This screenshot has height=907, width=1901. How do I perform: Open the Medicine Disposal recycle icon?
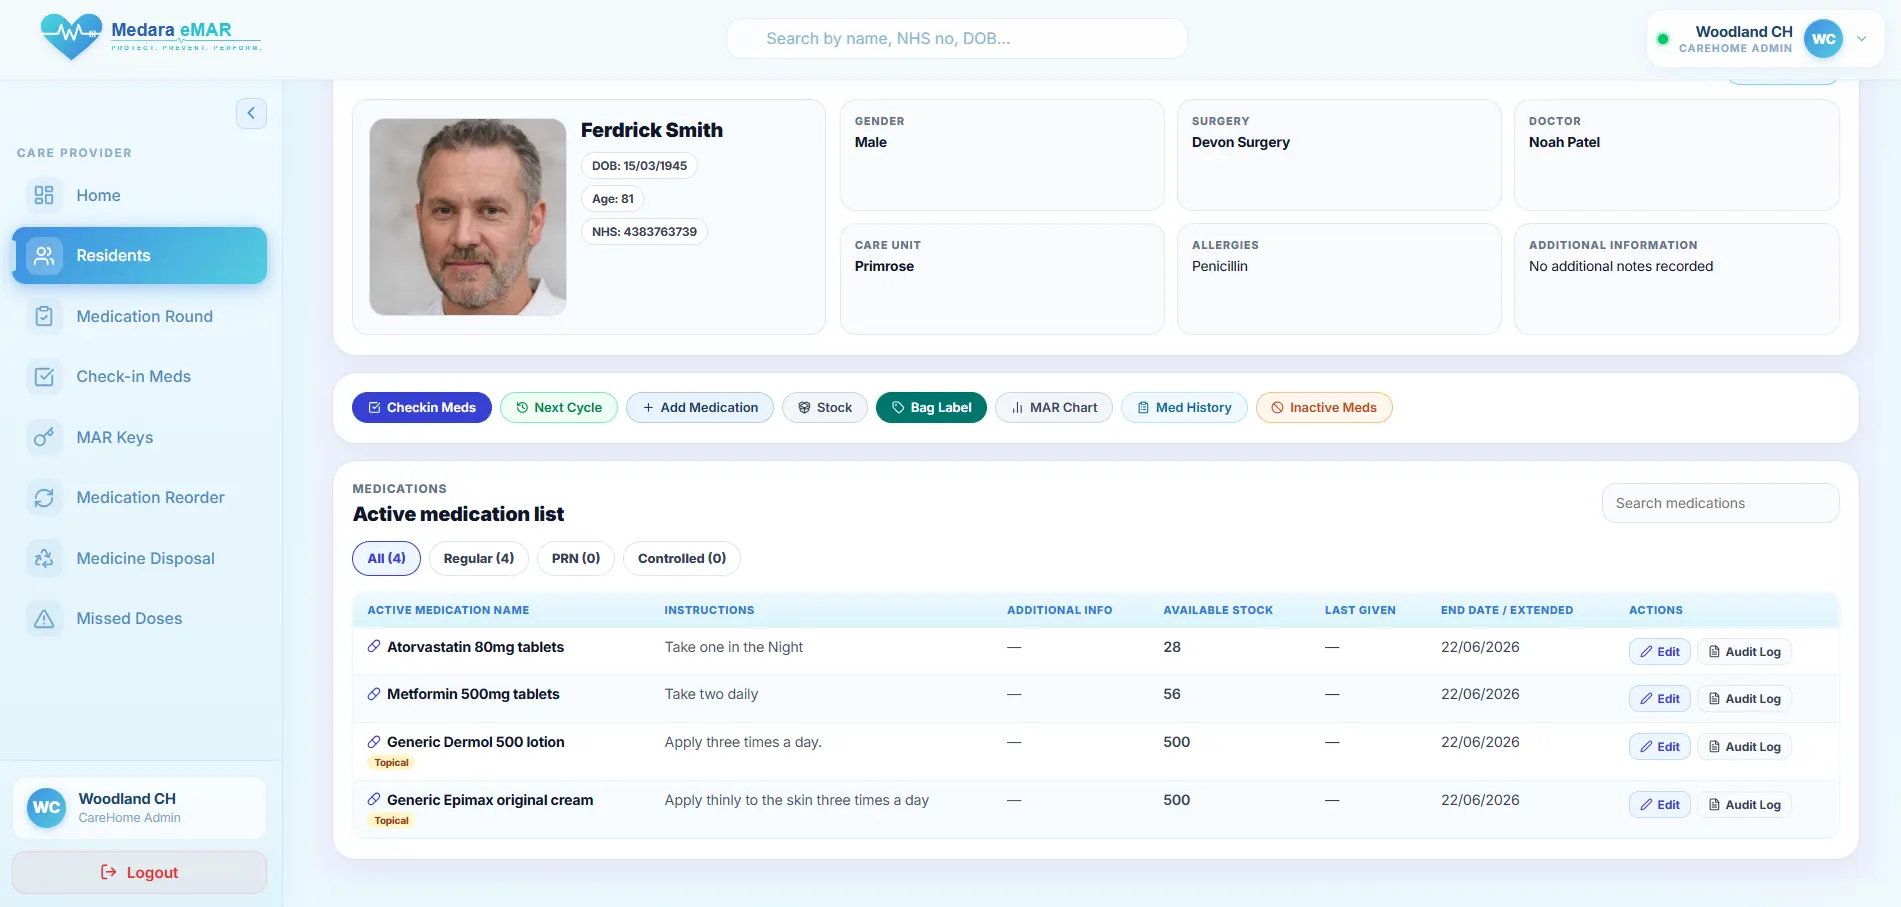pyautogui.click(x=44, y=558)
